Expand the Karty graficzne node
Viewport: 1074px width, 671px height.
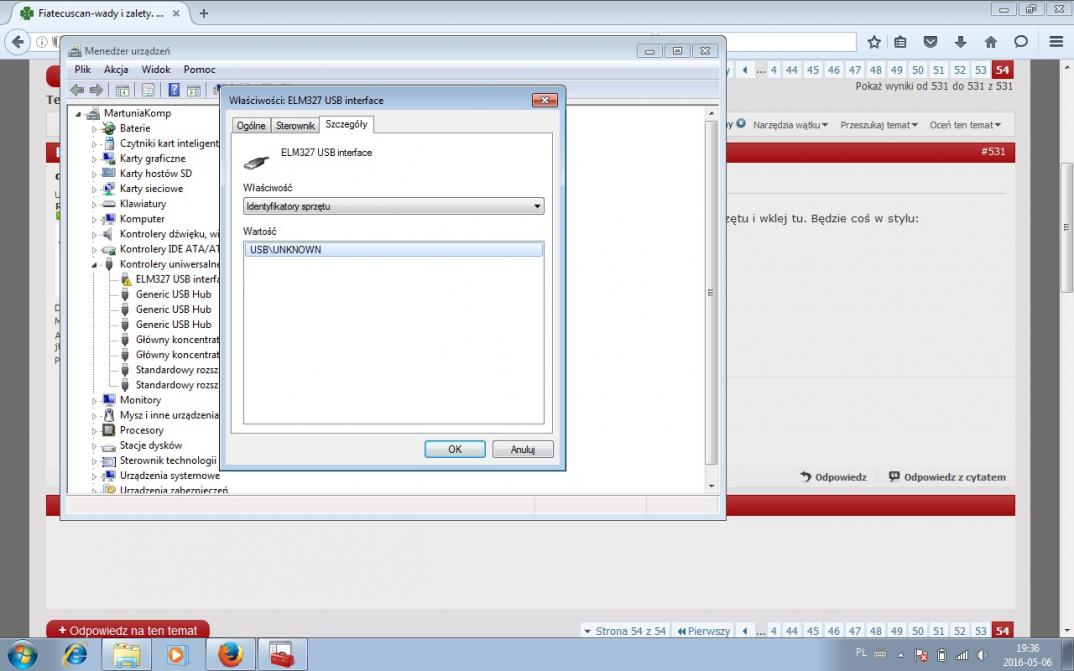(x=95, y=159)
